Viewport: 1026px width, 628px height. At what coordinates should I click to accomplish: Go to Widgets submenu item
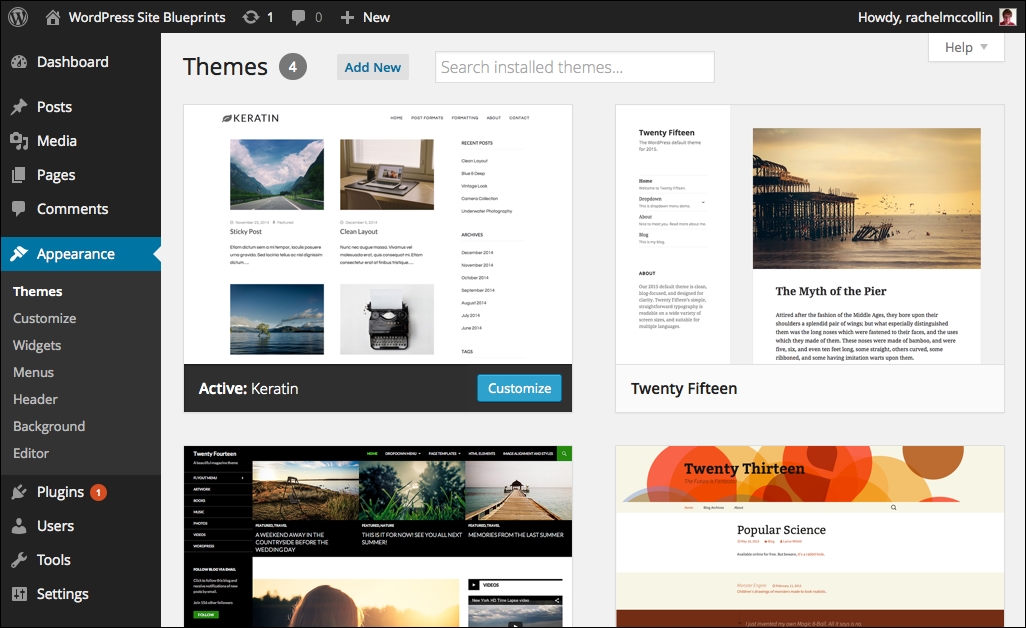[x=37, y=345]
